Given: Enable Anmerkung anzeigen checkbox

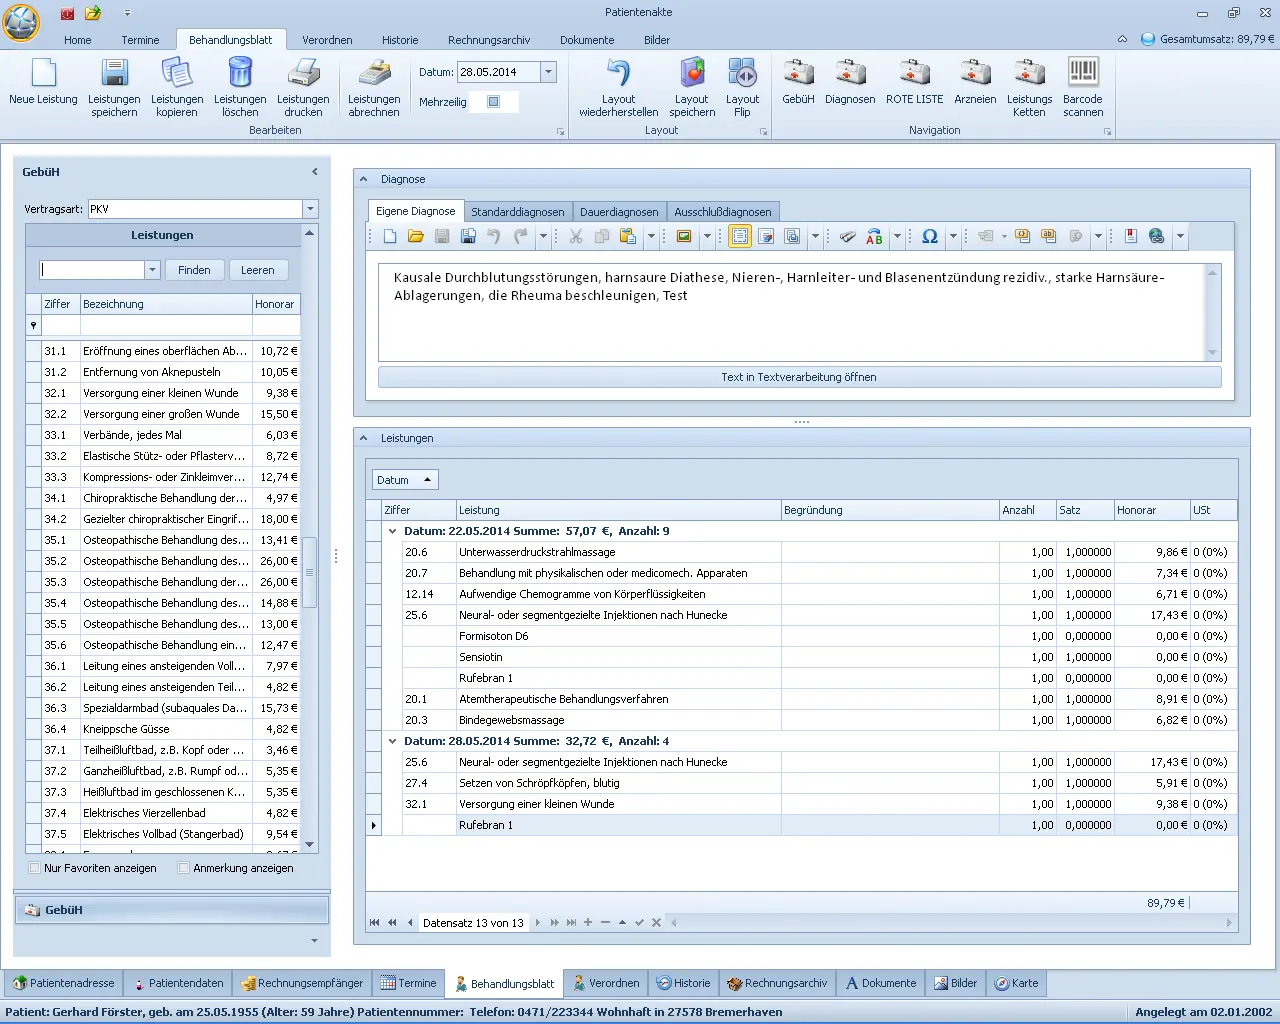Looking at the screenshot, I should click(x=184, y=868).
